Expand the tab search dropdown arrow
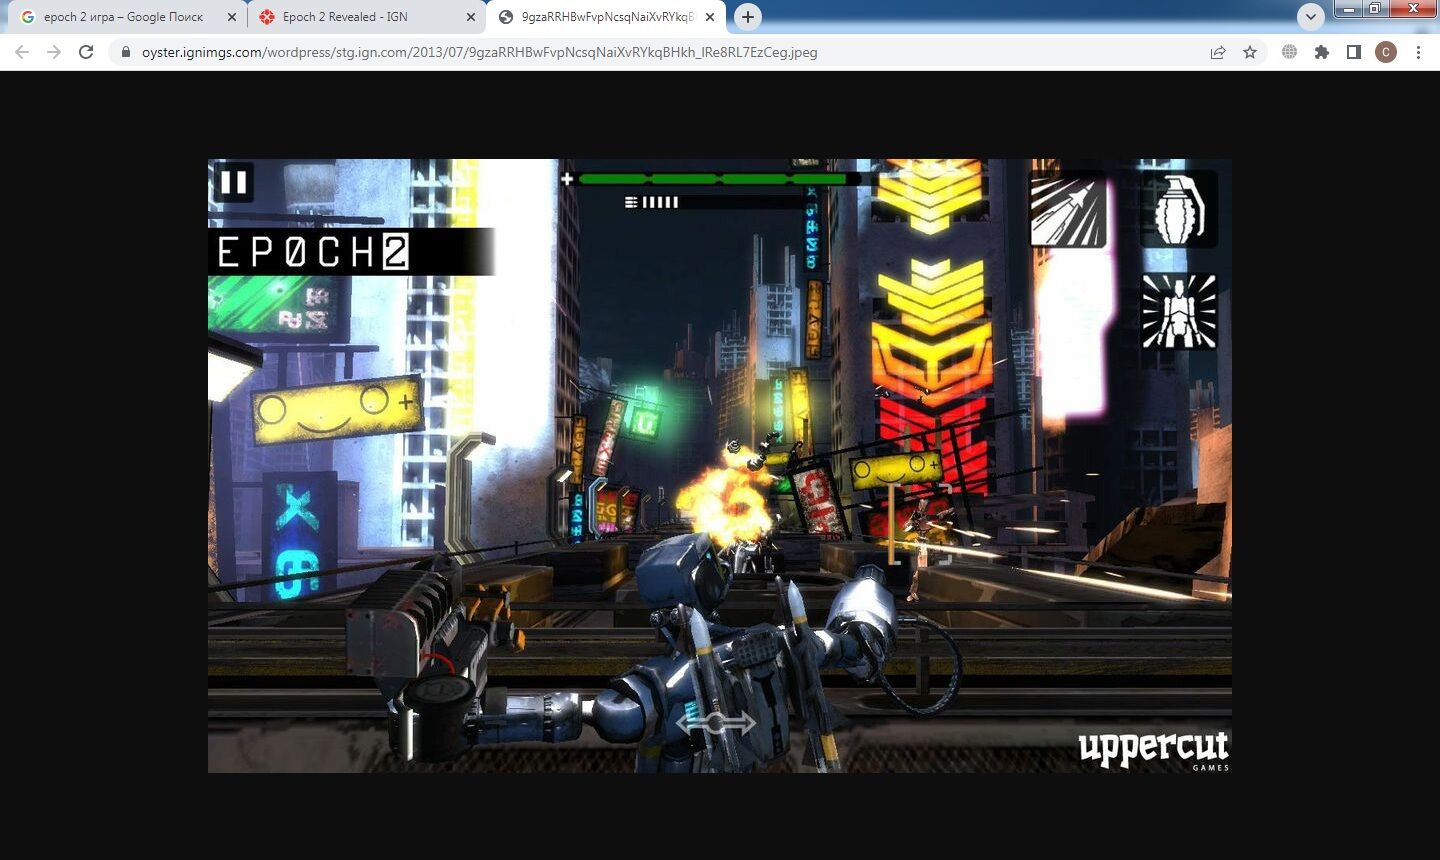1440x860 pixels. click(x=1310, y=16)
